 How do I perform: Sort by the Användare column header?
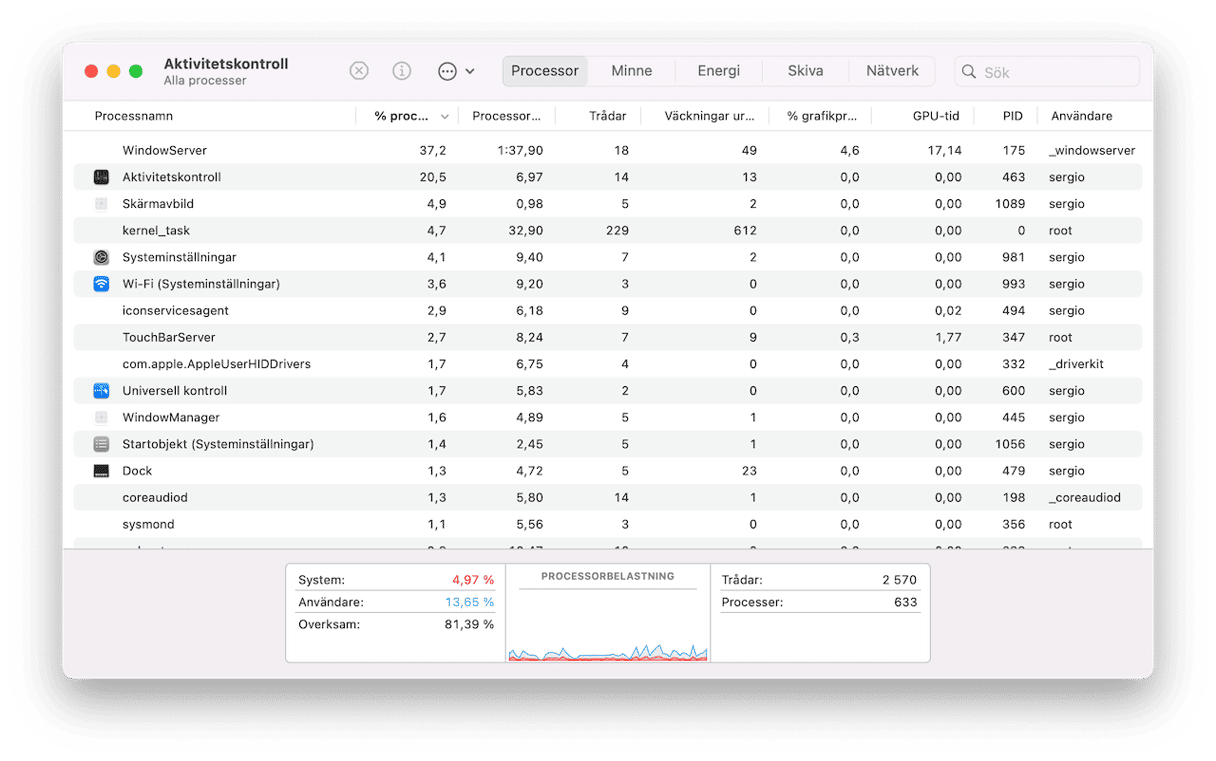(1082, 116)
